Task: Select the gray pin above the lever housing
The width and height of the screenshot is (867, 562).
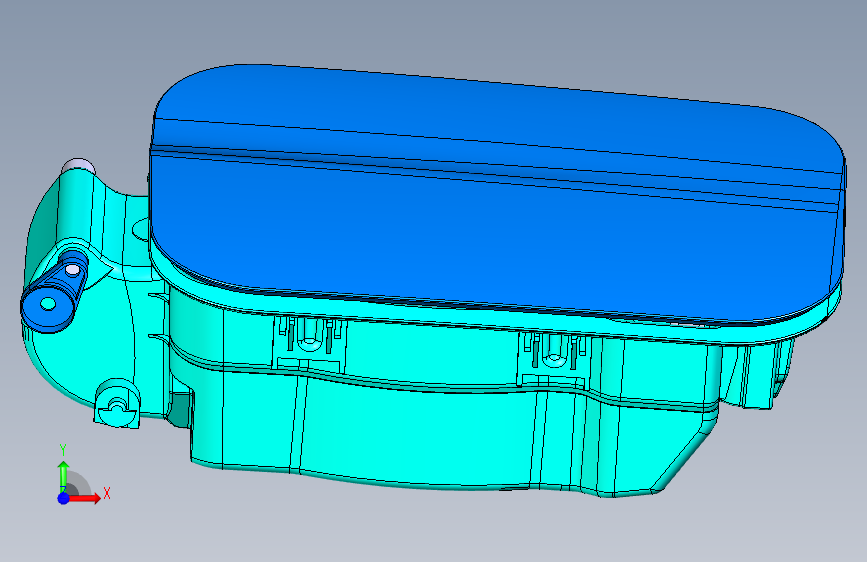Action: point(79,165)
